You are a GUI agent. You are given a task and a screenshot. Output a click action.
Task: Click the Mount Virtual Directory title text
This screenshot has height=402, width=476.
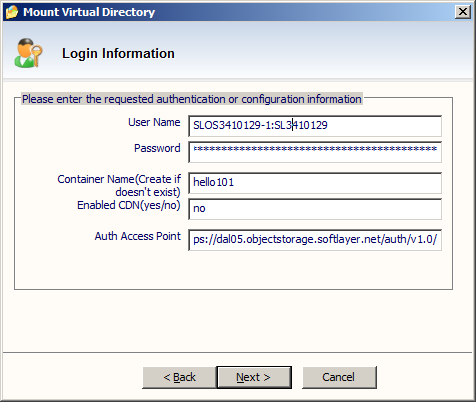coord(89,12)
